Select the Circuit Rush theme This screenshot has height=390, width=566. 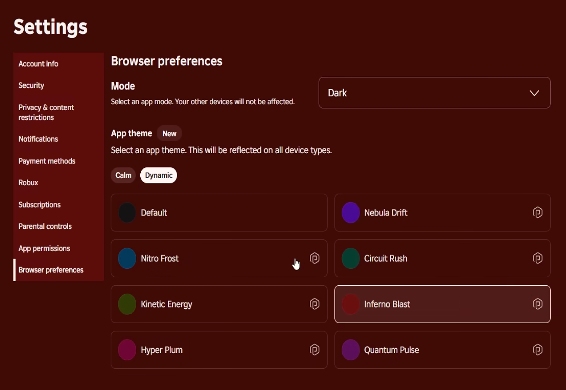click(x=442, y=258)
